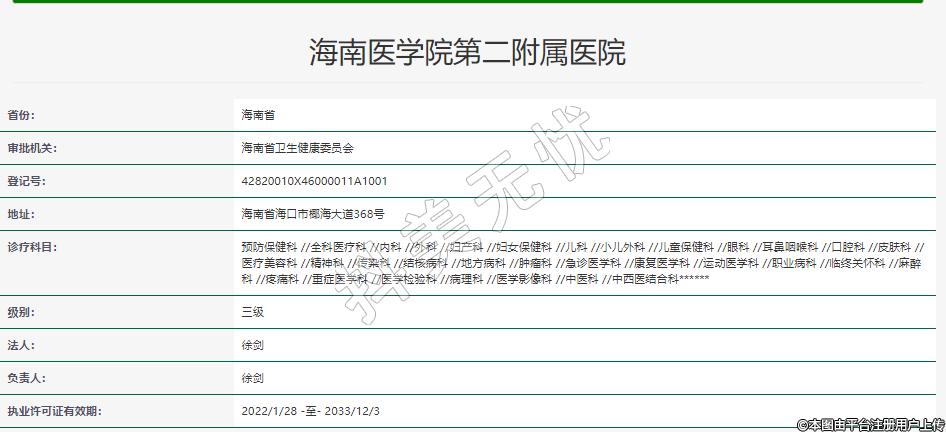Click 海南省卫生健康委员会 approving authority text
The width and height of the screenshot is (946, 432).
click(x=297, y=148)
